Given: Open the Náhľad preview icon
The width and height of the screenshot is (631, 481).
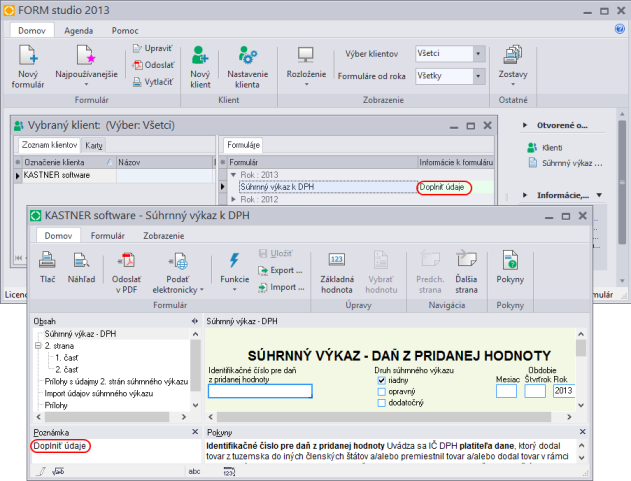Looking at the screenshot, I should click(x=81, y=260).
